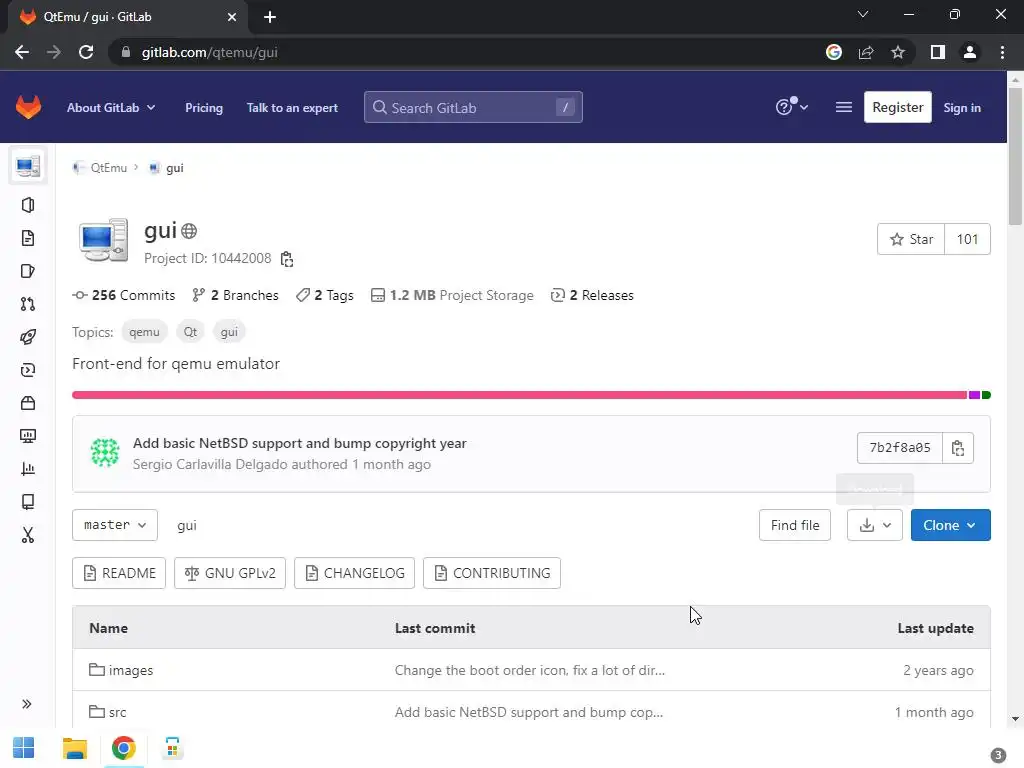The height and width of the screenshot is (768, 1024).
Task: Open the help menu dropdown
Action: [x=792, y=106]
